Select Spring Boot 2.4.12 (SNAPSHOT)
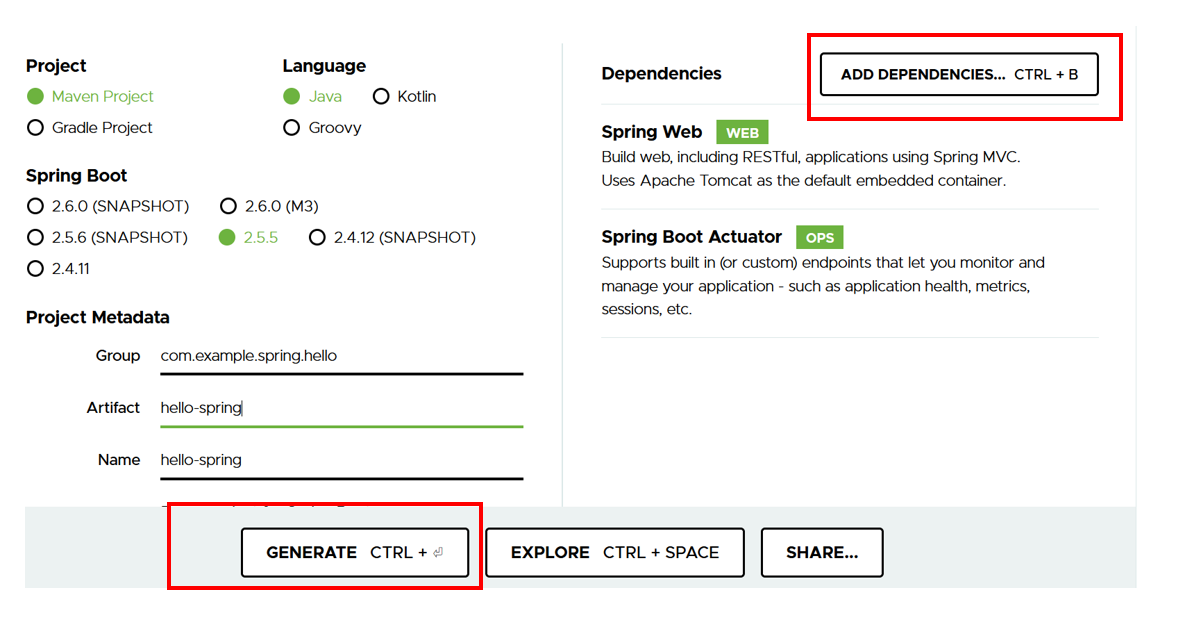This screenshot has height=626, width=1177. pyautogui.click(x=318, y=237)
